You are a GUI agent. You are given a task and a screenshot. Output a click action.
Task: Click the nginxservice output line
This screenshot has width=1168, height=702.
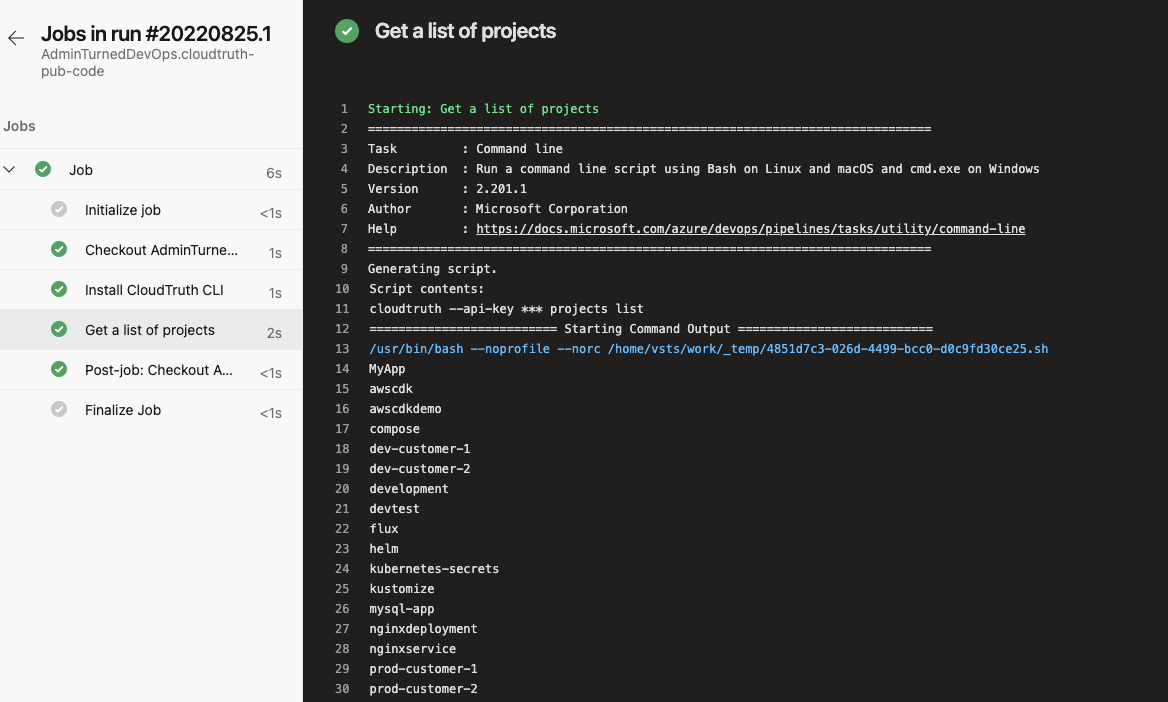coord(412,649)
